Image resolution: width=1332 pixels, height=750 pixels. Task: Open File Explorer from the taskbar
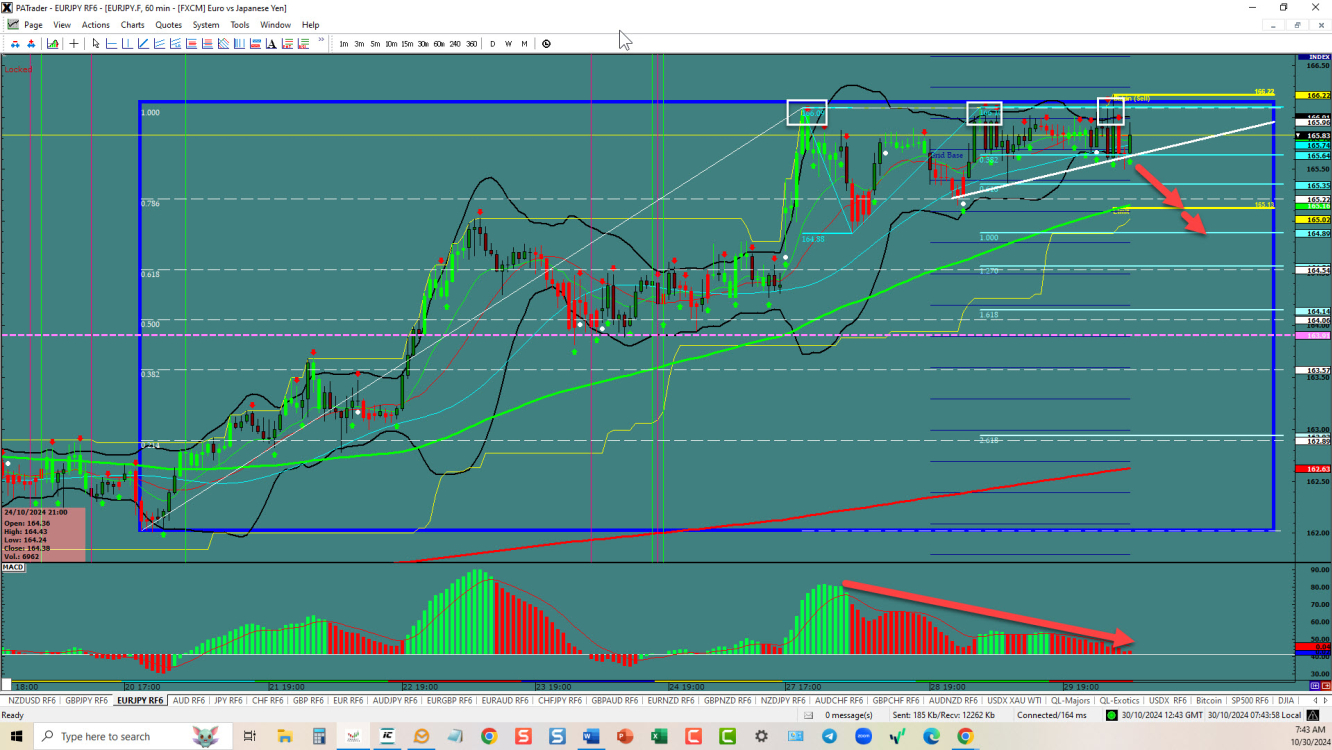pos(284,736)
